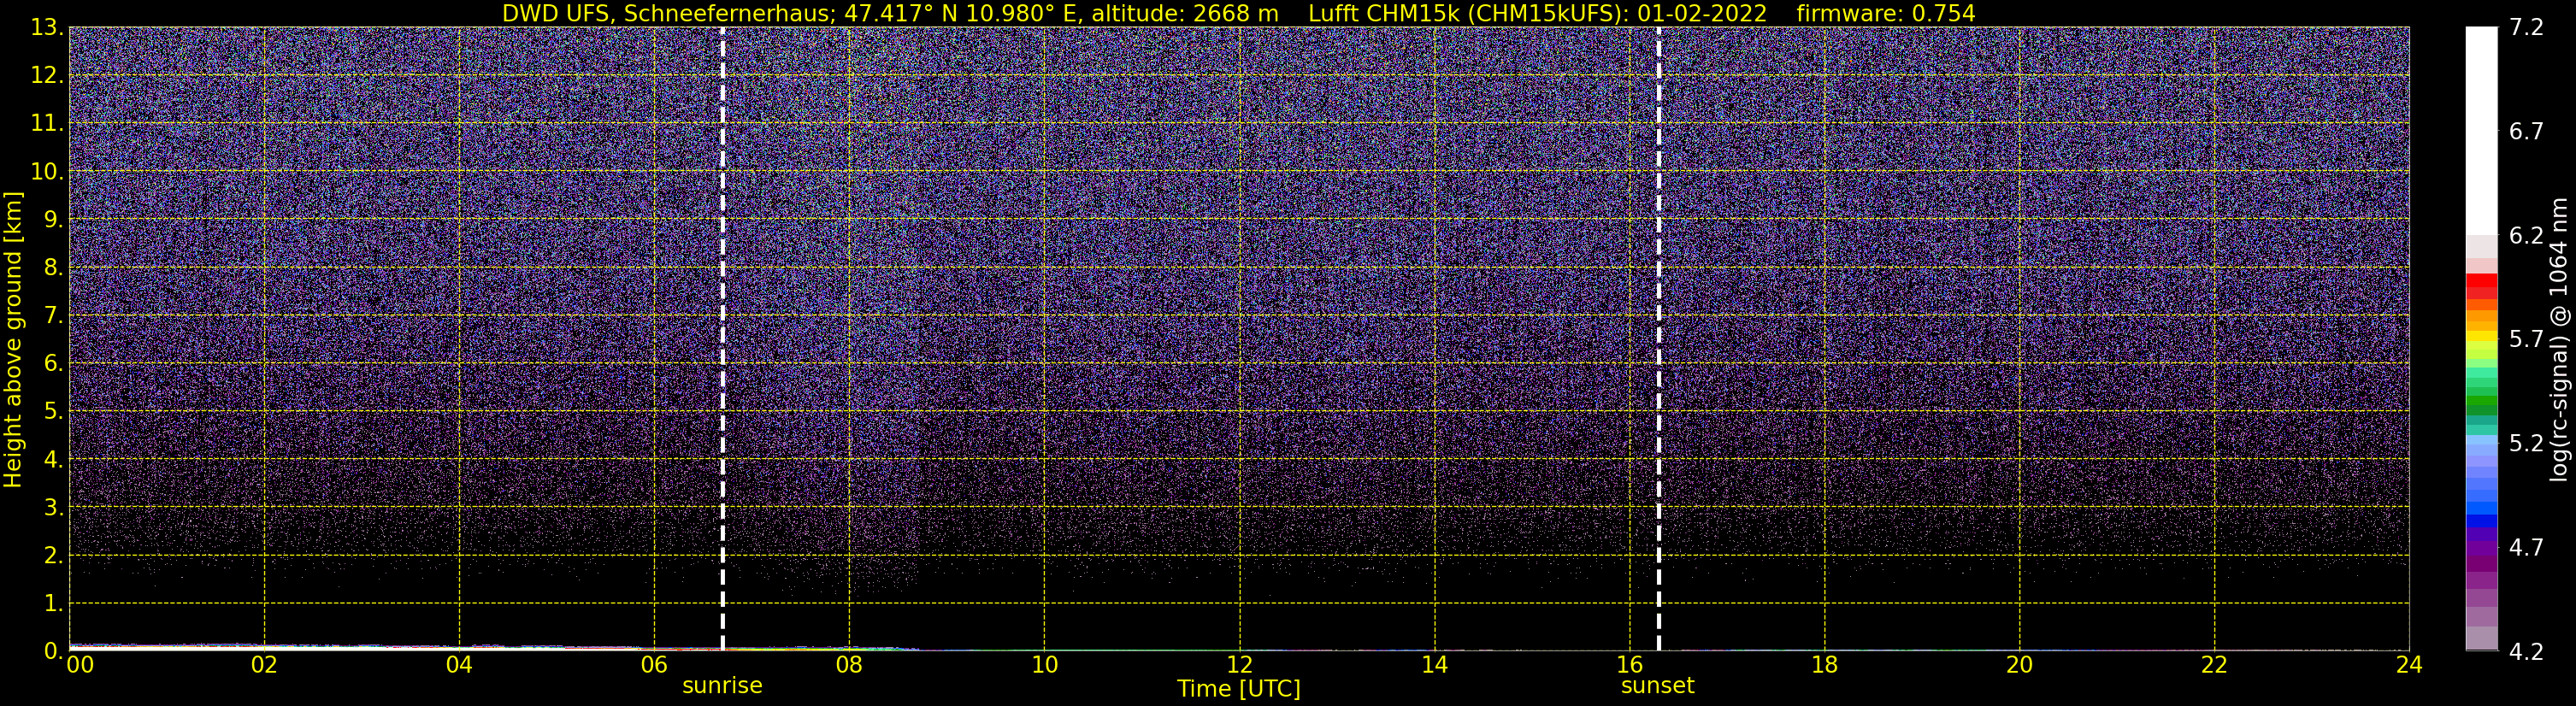The height and width of the screenshot is (706, 2576).
Task: Click the plot title mentioning Schneefernerhaus
Action: pos(1238,13)
